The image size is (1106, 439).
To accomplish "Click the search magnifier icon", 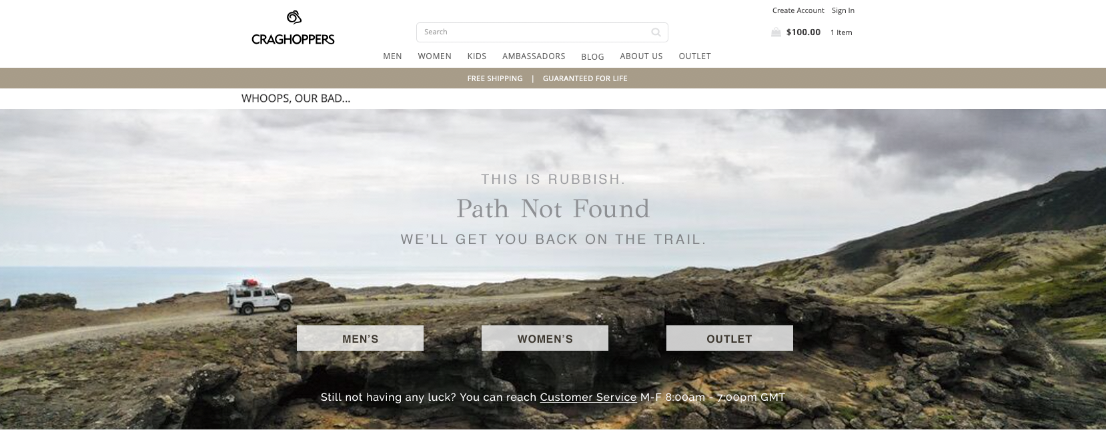I will [x=656, y=32].
